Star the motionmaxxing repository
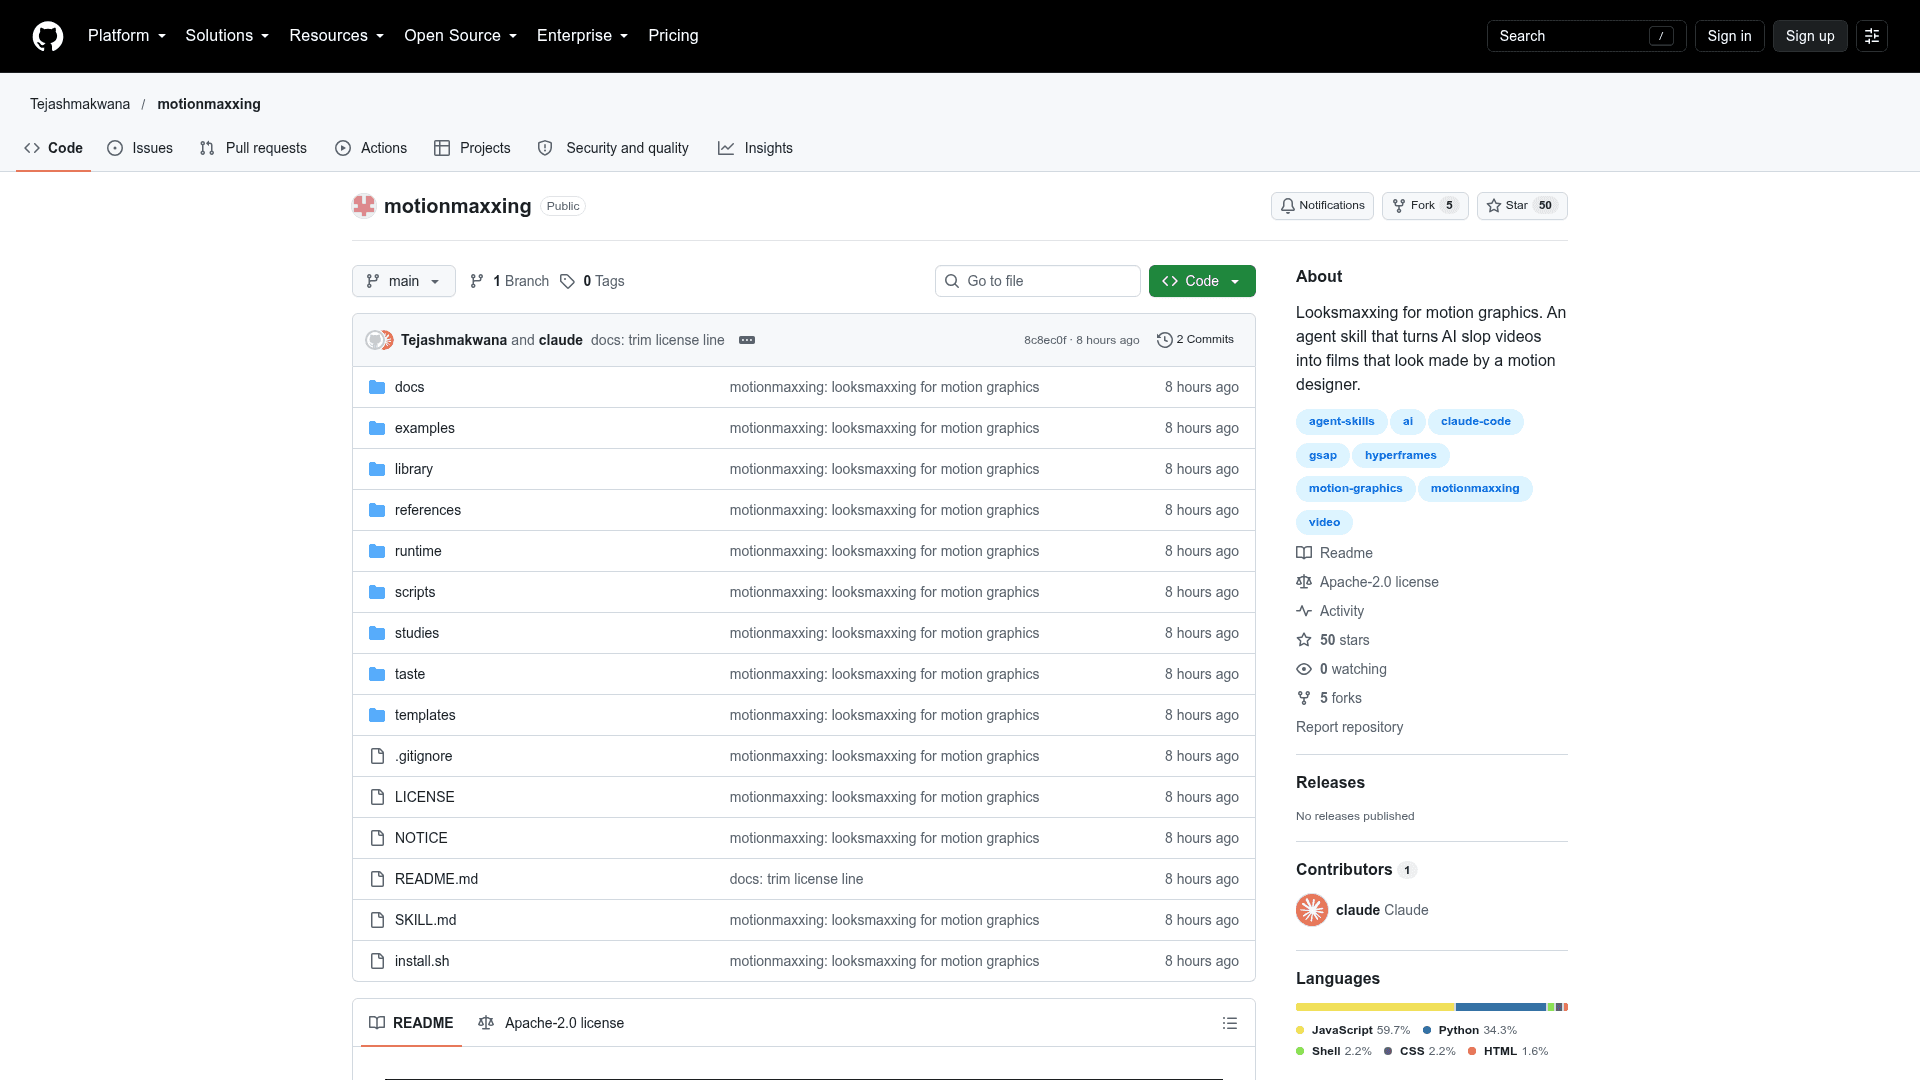Screen dimensions: 1920x1080 pyautogui.click(x=1522, y=206)
